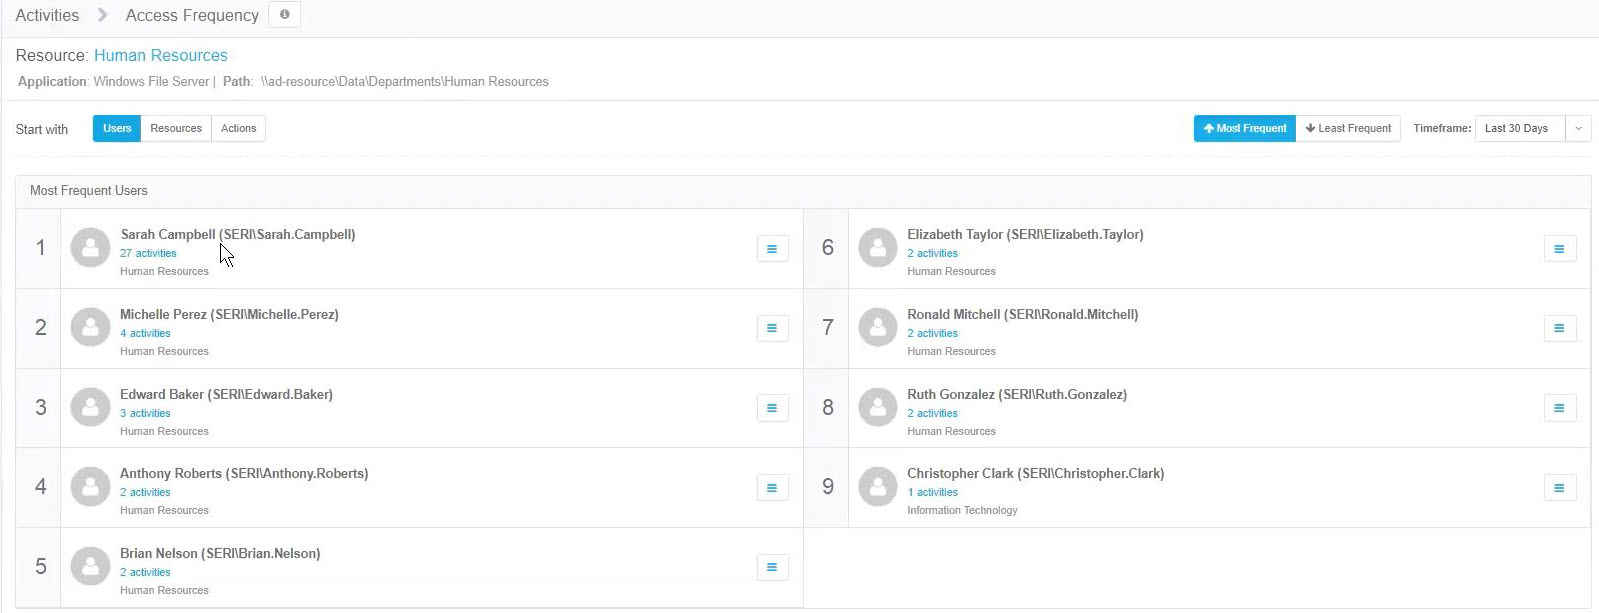Open the Human Resources resource link

[160, 56]
